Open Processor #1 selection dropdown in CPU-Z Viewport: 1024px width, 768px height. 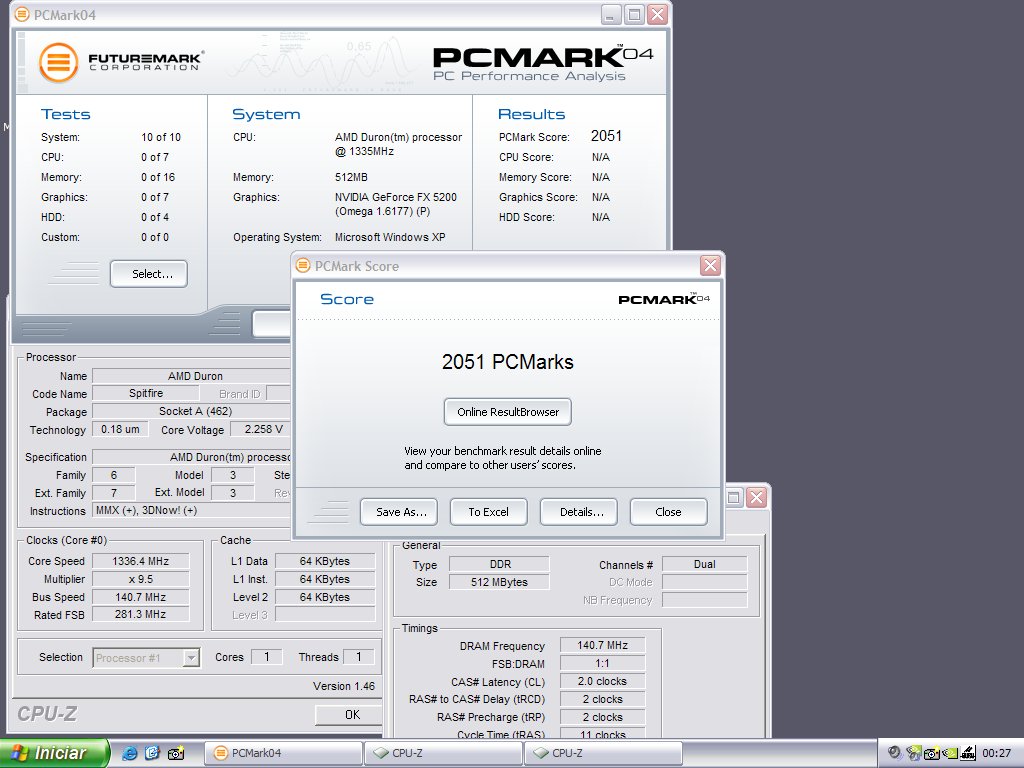pos(146,658)
